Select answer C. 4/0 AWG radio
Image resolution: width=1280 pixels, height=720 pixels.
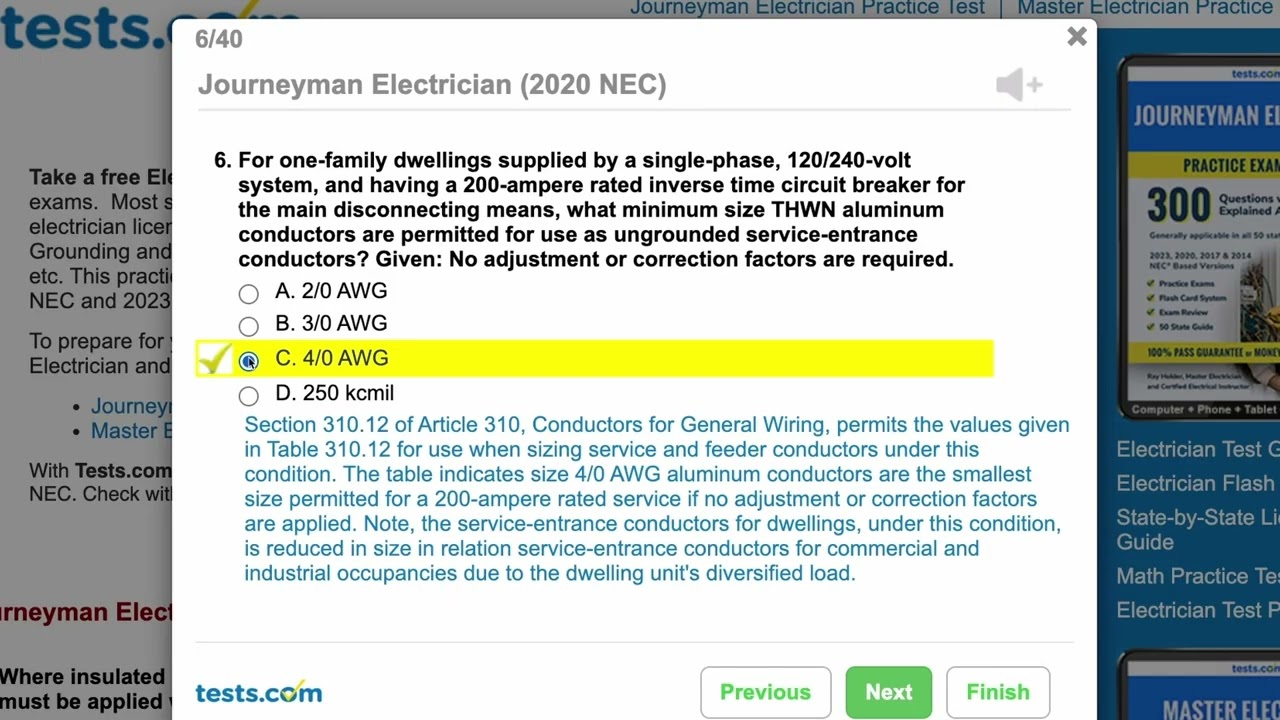(x=249, y=361)
